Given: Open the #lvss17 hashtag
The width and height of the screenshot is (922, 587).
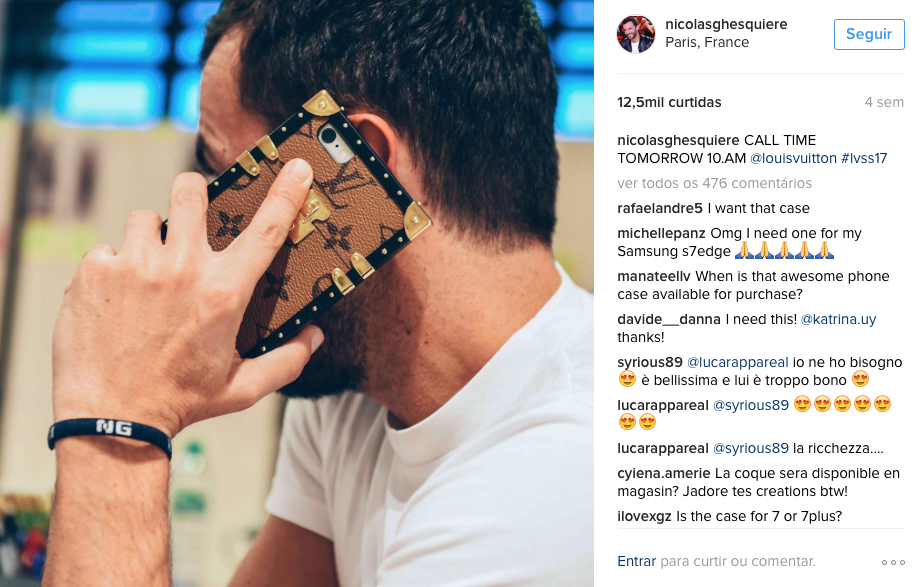Looking at the screenshot, I should tap(863, 158).
